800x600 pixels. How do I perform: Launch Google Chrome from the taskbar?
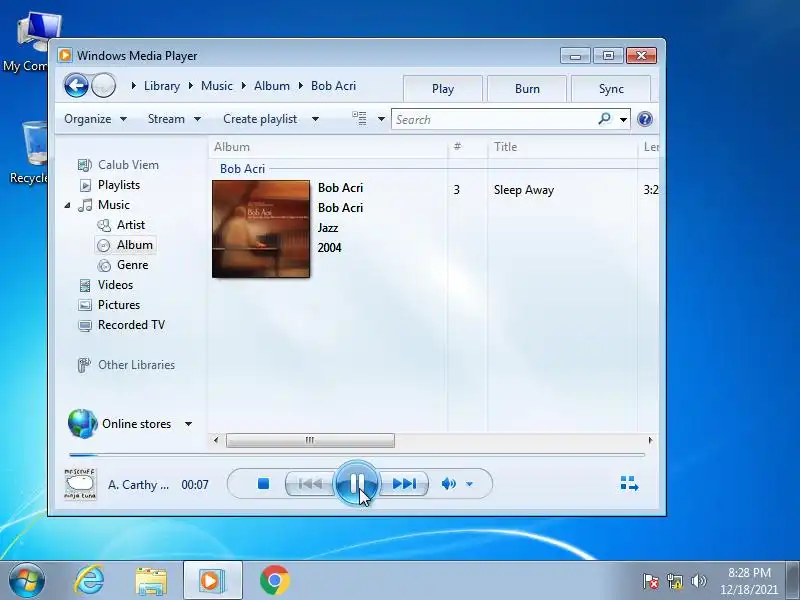[x=274, y=580]
